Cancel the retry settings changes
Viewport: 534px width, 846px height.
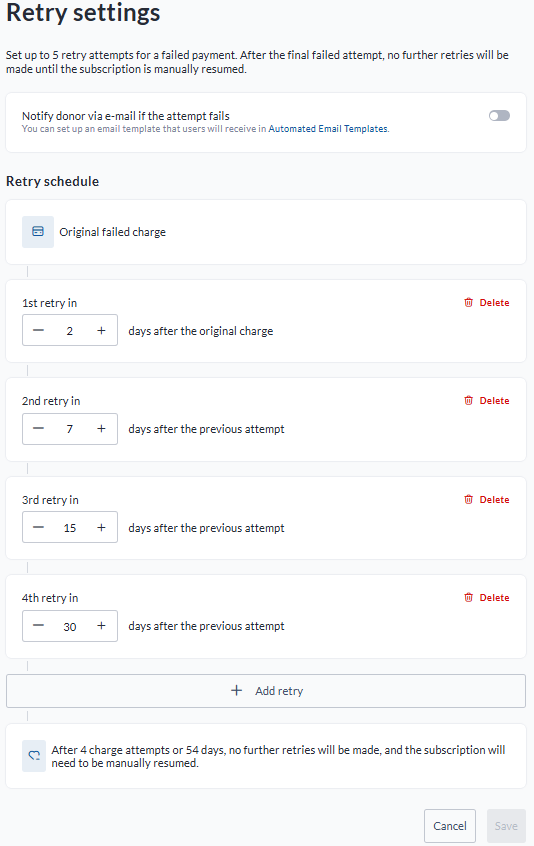[450, 825]
